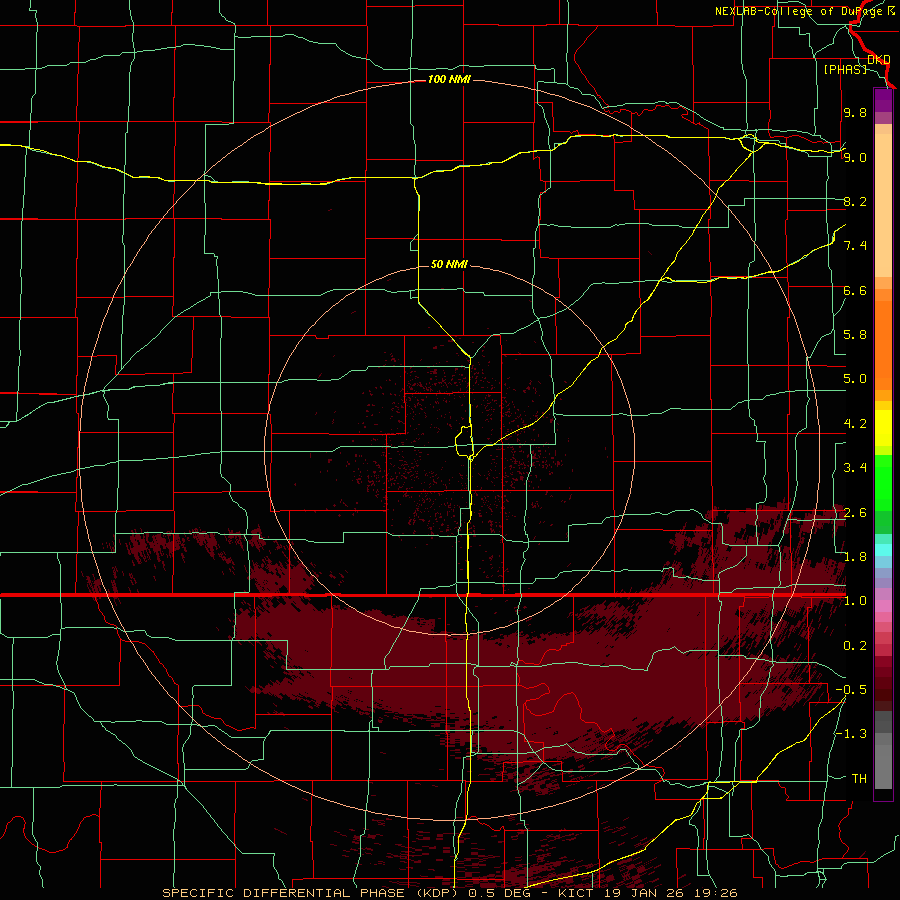Click the cyan color bar segment
Screen dimensions: 900x900
[x=883, y=550]
